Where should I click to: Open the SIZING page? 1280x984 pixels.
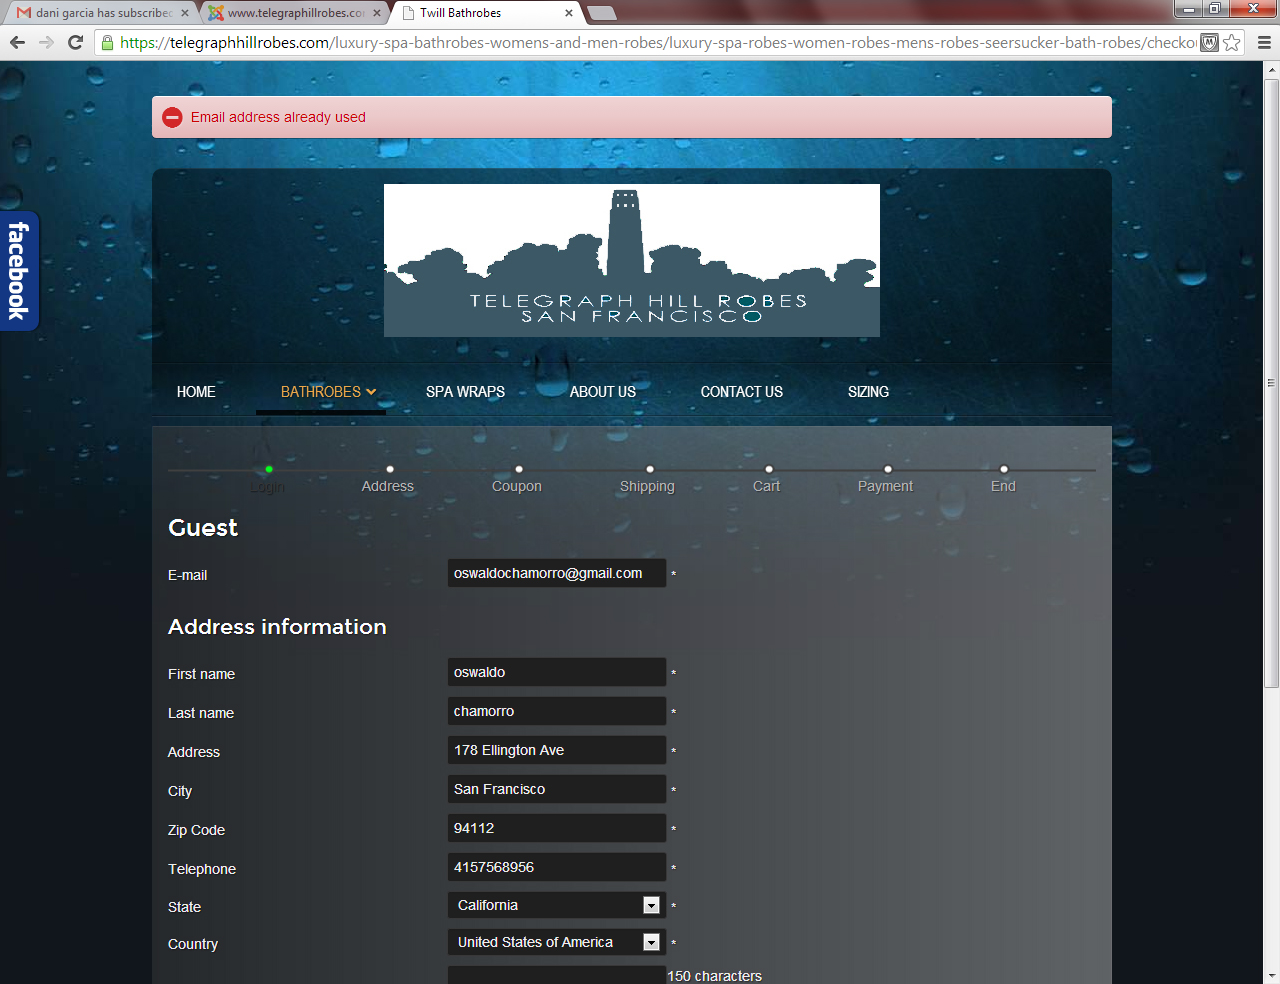868,392
